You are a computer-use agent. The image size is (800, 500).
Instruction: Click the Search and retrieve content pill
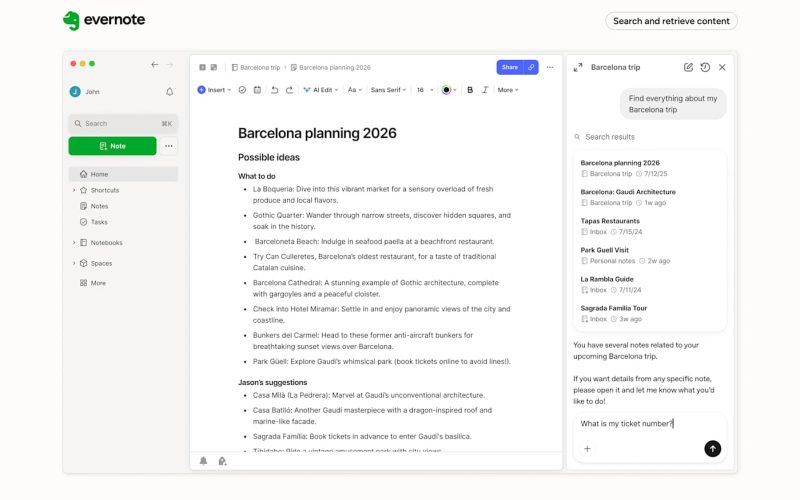[x=671, y=21]
